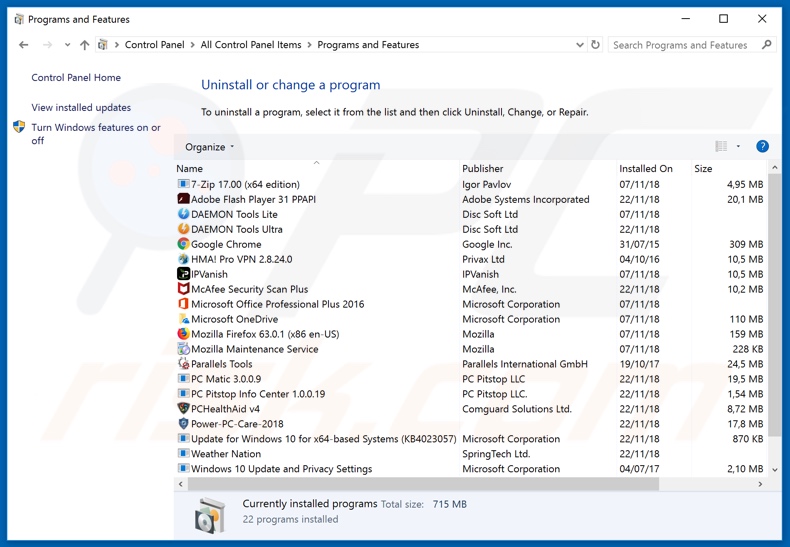
Task: Click the search magnifier icon
Action: point(766,45)
